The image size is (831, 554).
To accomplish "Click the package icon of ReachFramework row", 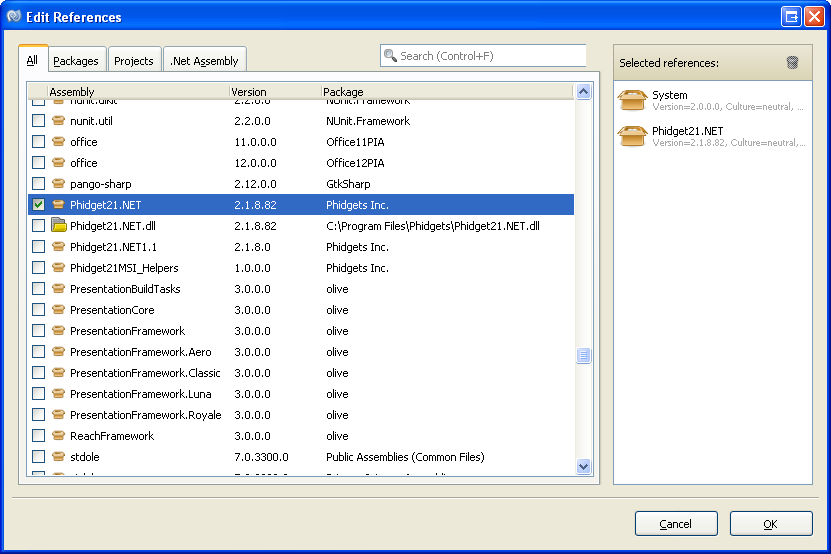I will (x=59, y=435).
